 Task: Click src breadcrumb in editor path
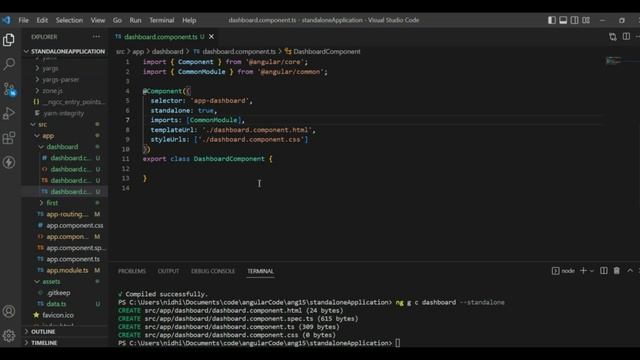coord(120,51)
